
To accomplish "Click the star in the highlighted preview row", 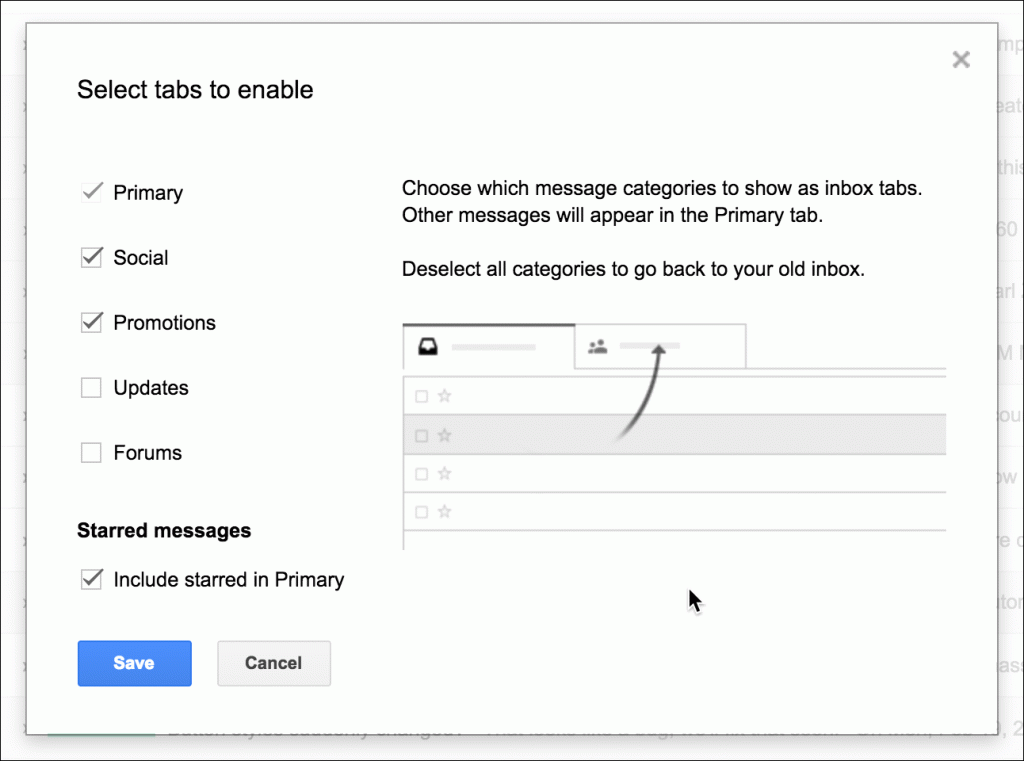I will point(445,435).
